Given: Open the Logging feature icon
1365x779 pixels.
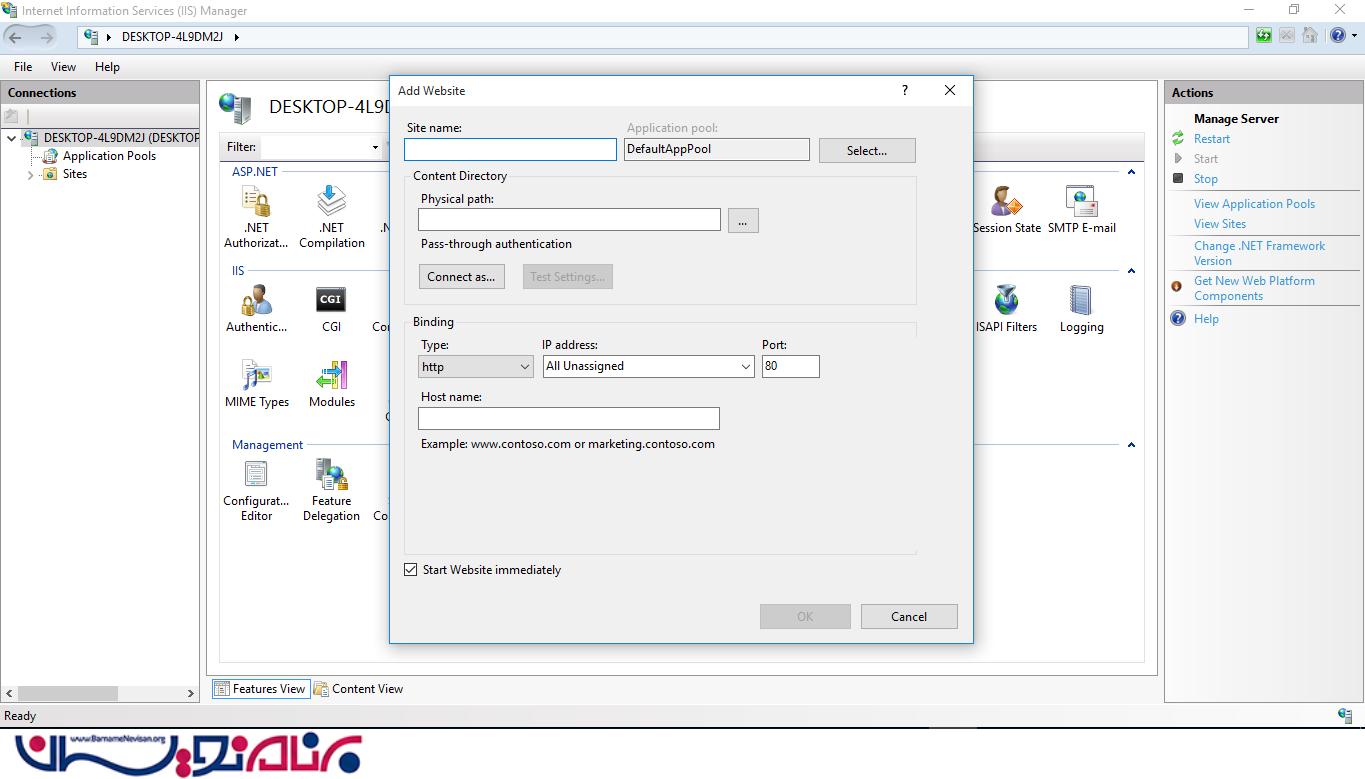Looking at the screenshot, I should point(1081,301).
